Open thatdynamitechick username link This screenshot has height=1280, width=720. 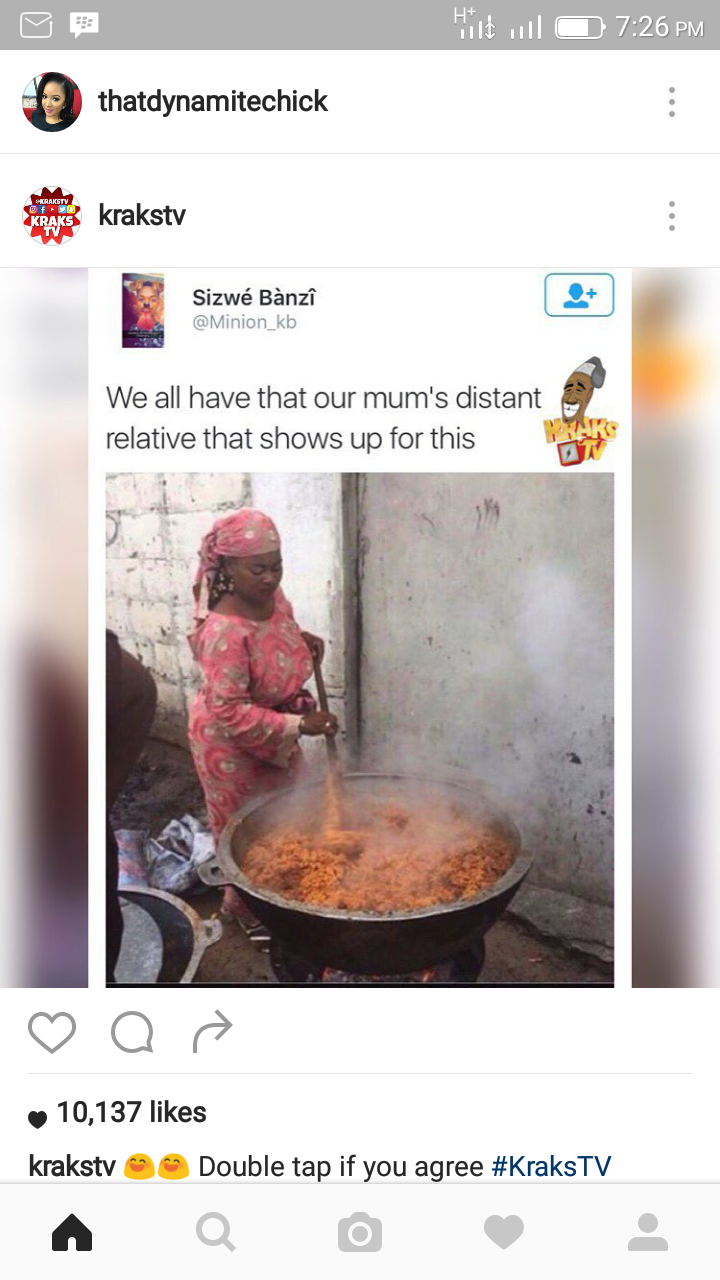[x=213, y=101]
